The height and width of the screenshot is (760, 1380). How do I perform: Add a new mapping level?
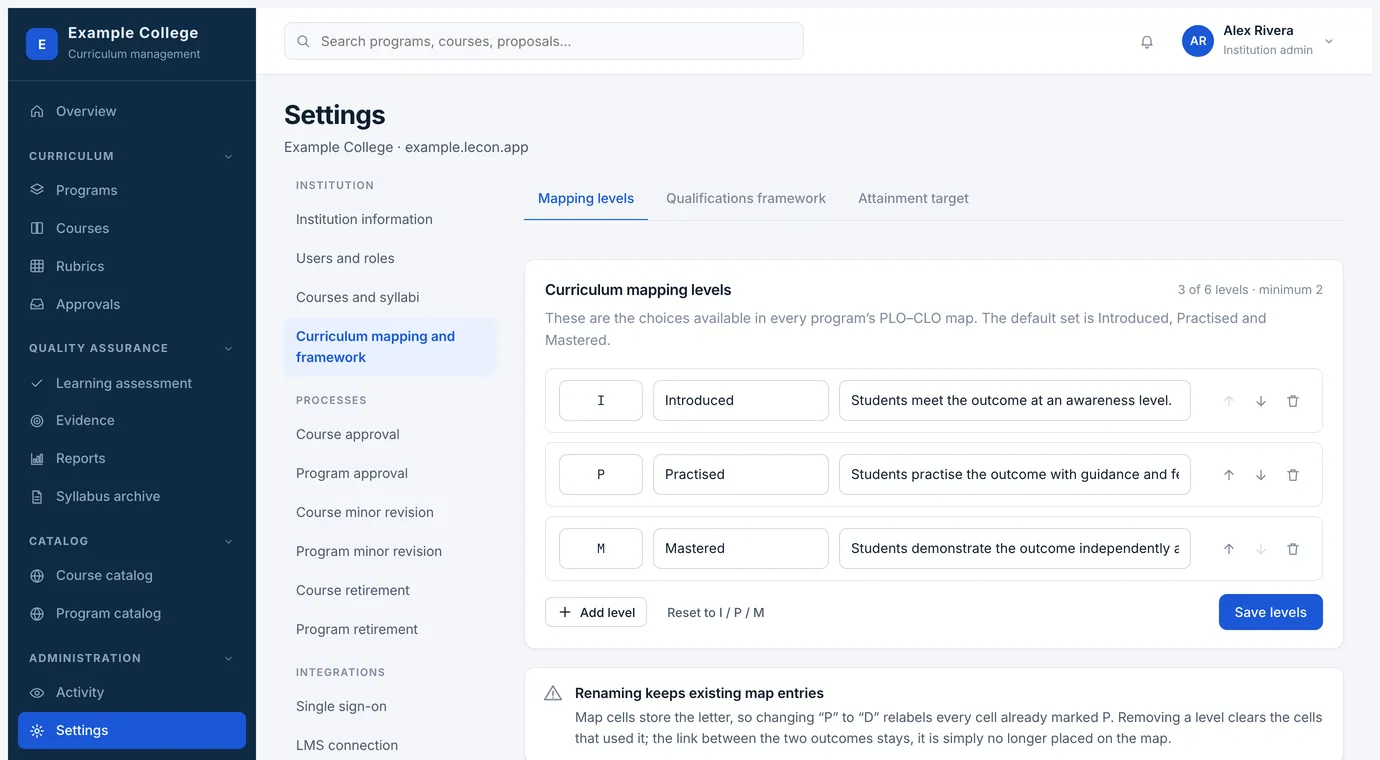pos(596,612)
